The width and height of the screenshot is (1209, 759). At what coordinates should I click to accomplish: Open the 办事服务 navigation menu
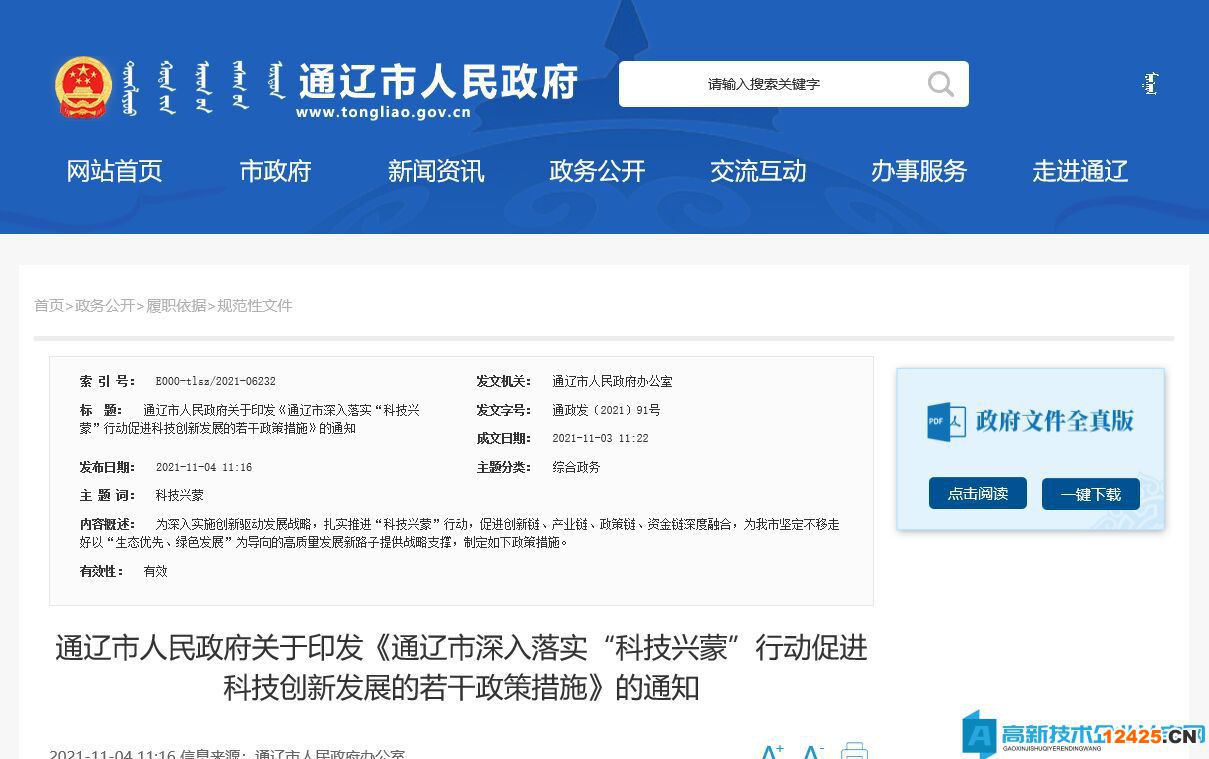click(x=919, y=171)
